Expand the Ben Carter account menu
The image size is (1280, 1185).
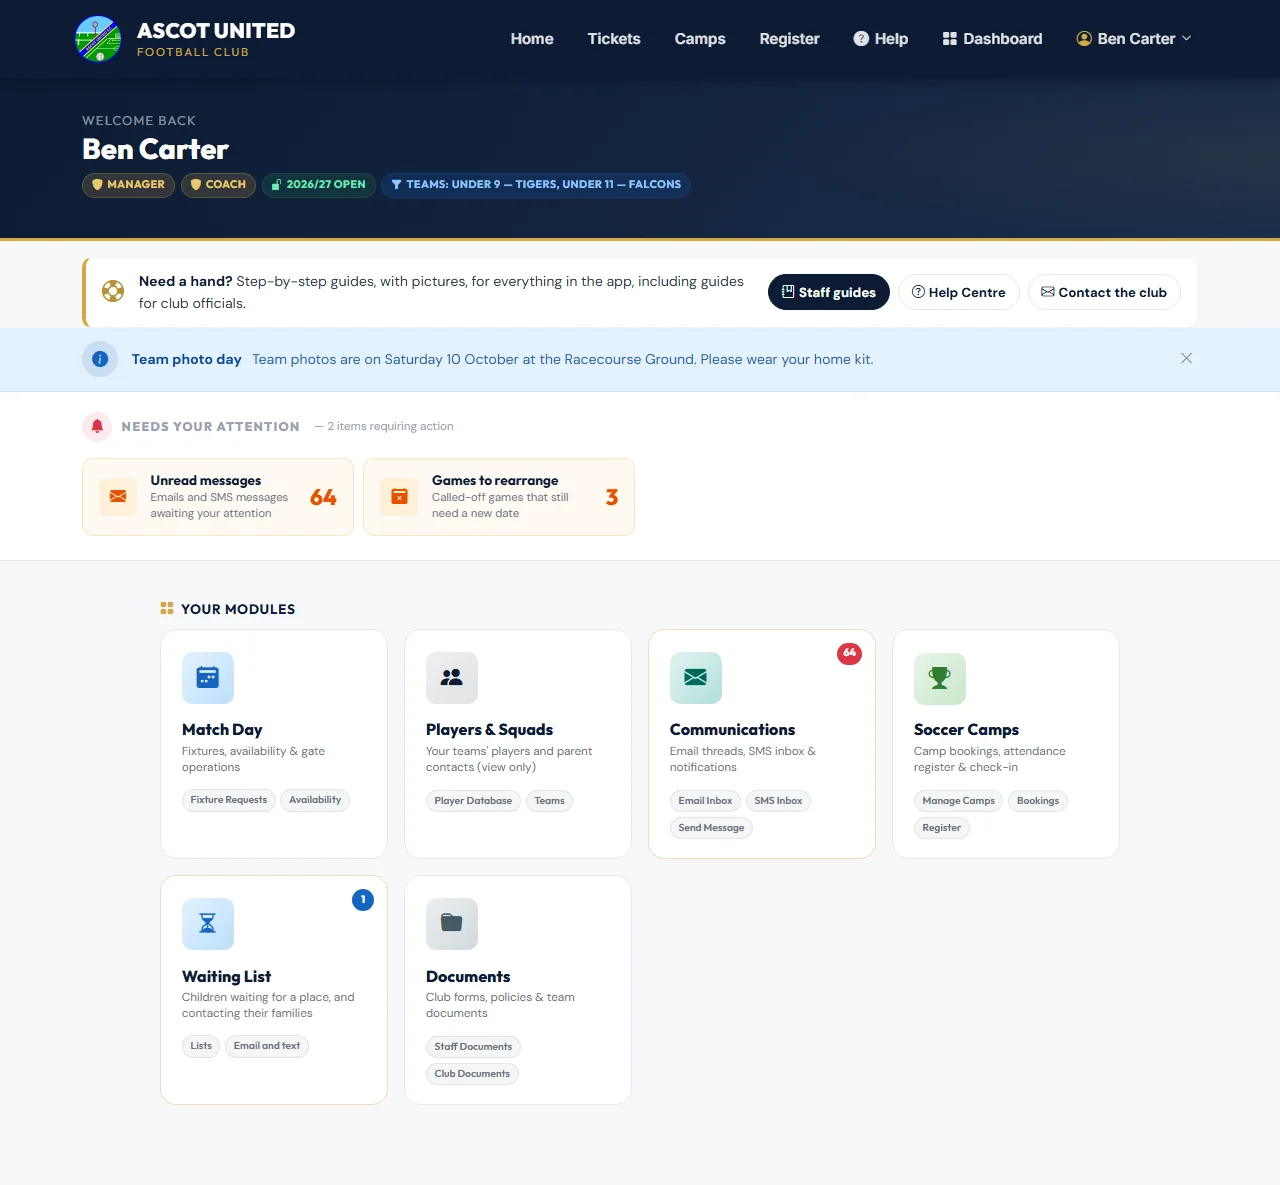(x=1134, y=39)
